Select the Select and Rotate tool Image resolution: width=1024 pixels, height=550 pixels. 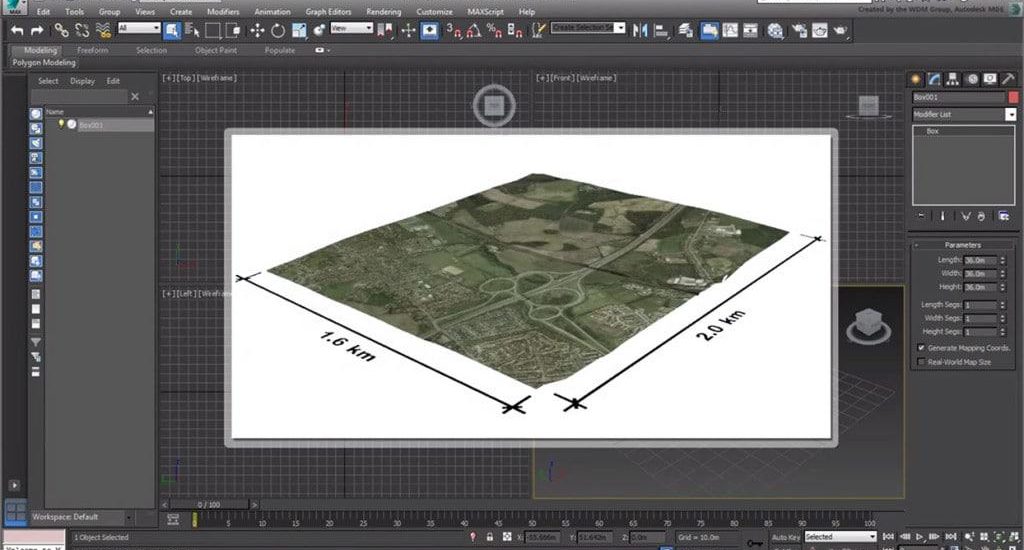pyautogui.click(x=277, y=30)
